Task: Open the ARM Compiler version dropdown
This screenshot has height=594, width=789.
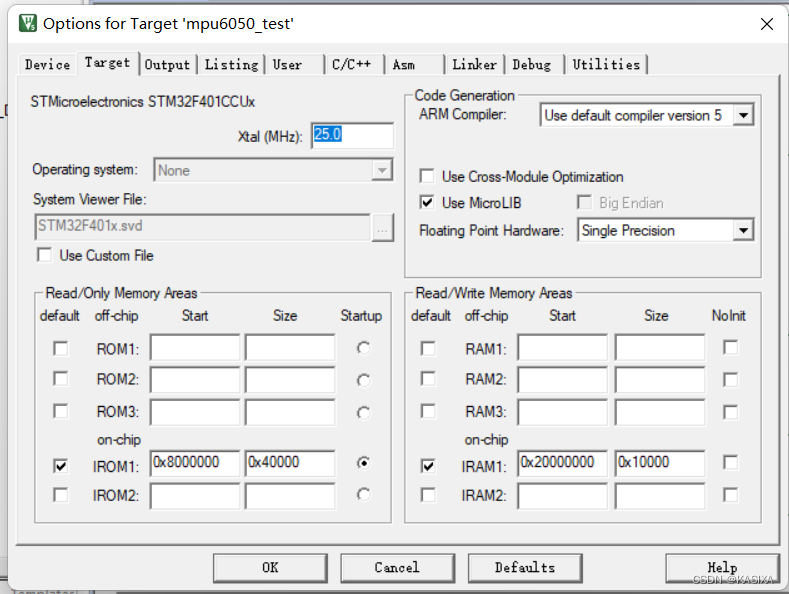Action: [743, 115]
